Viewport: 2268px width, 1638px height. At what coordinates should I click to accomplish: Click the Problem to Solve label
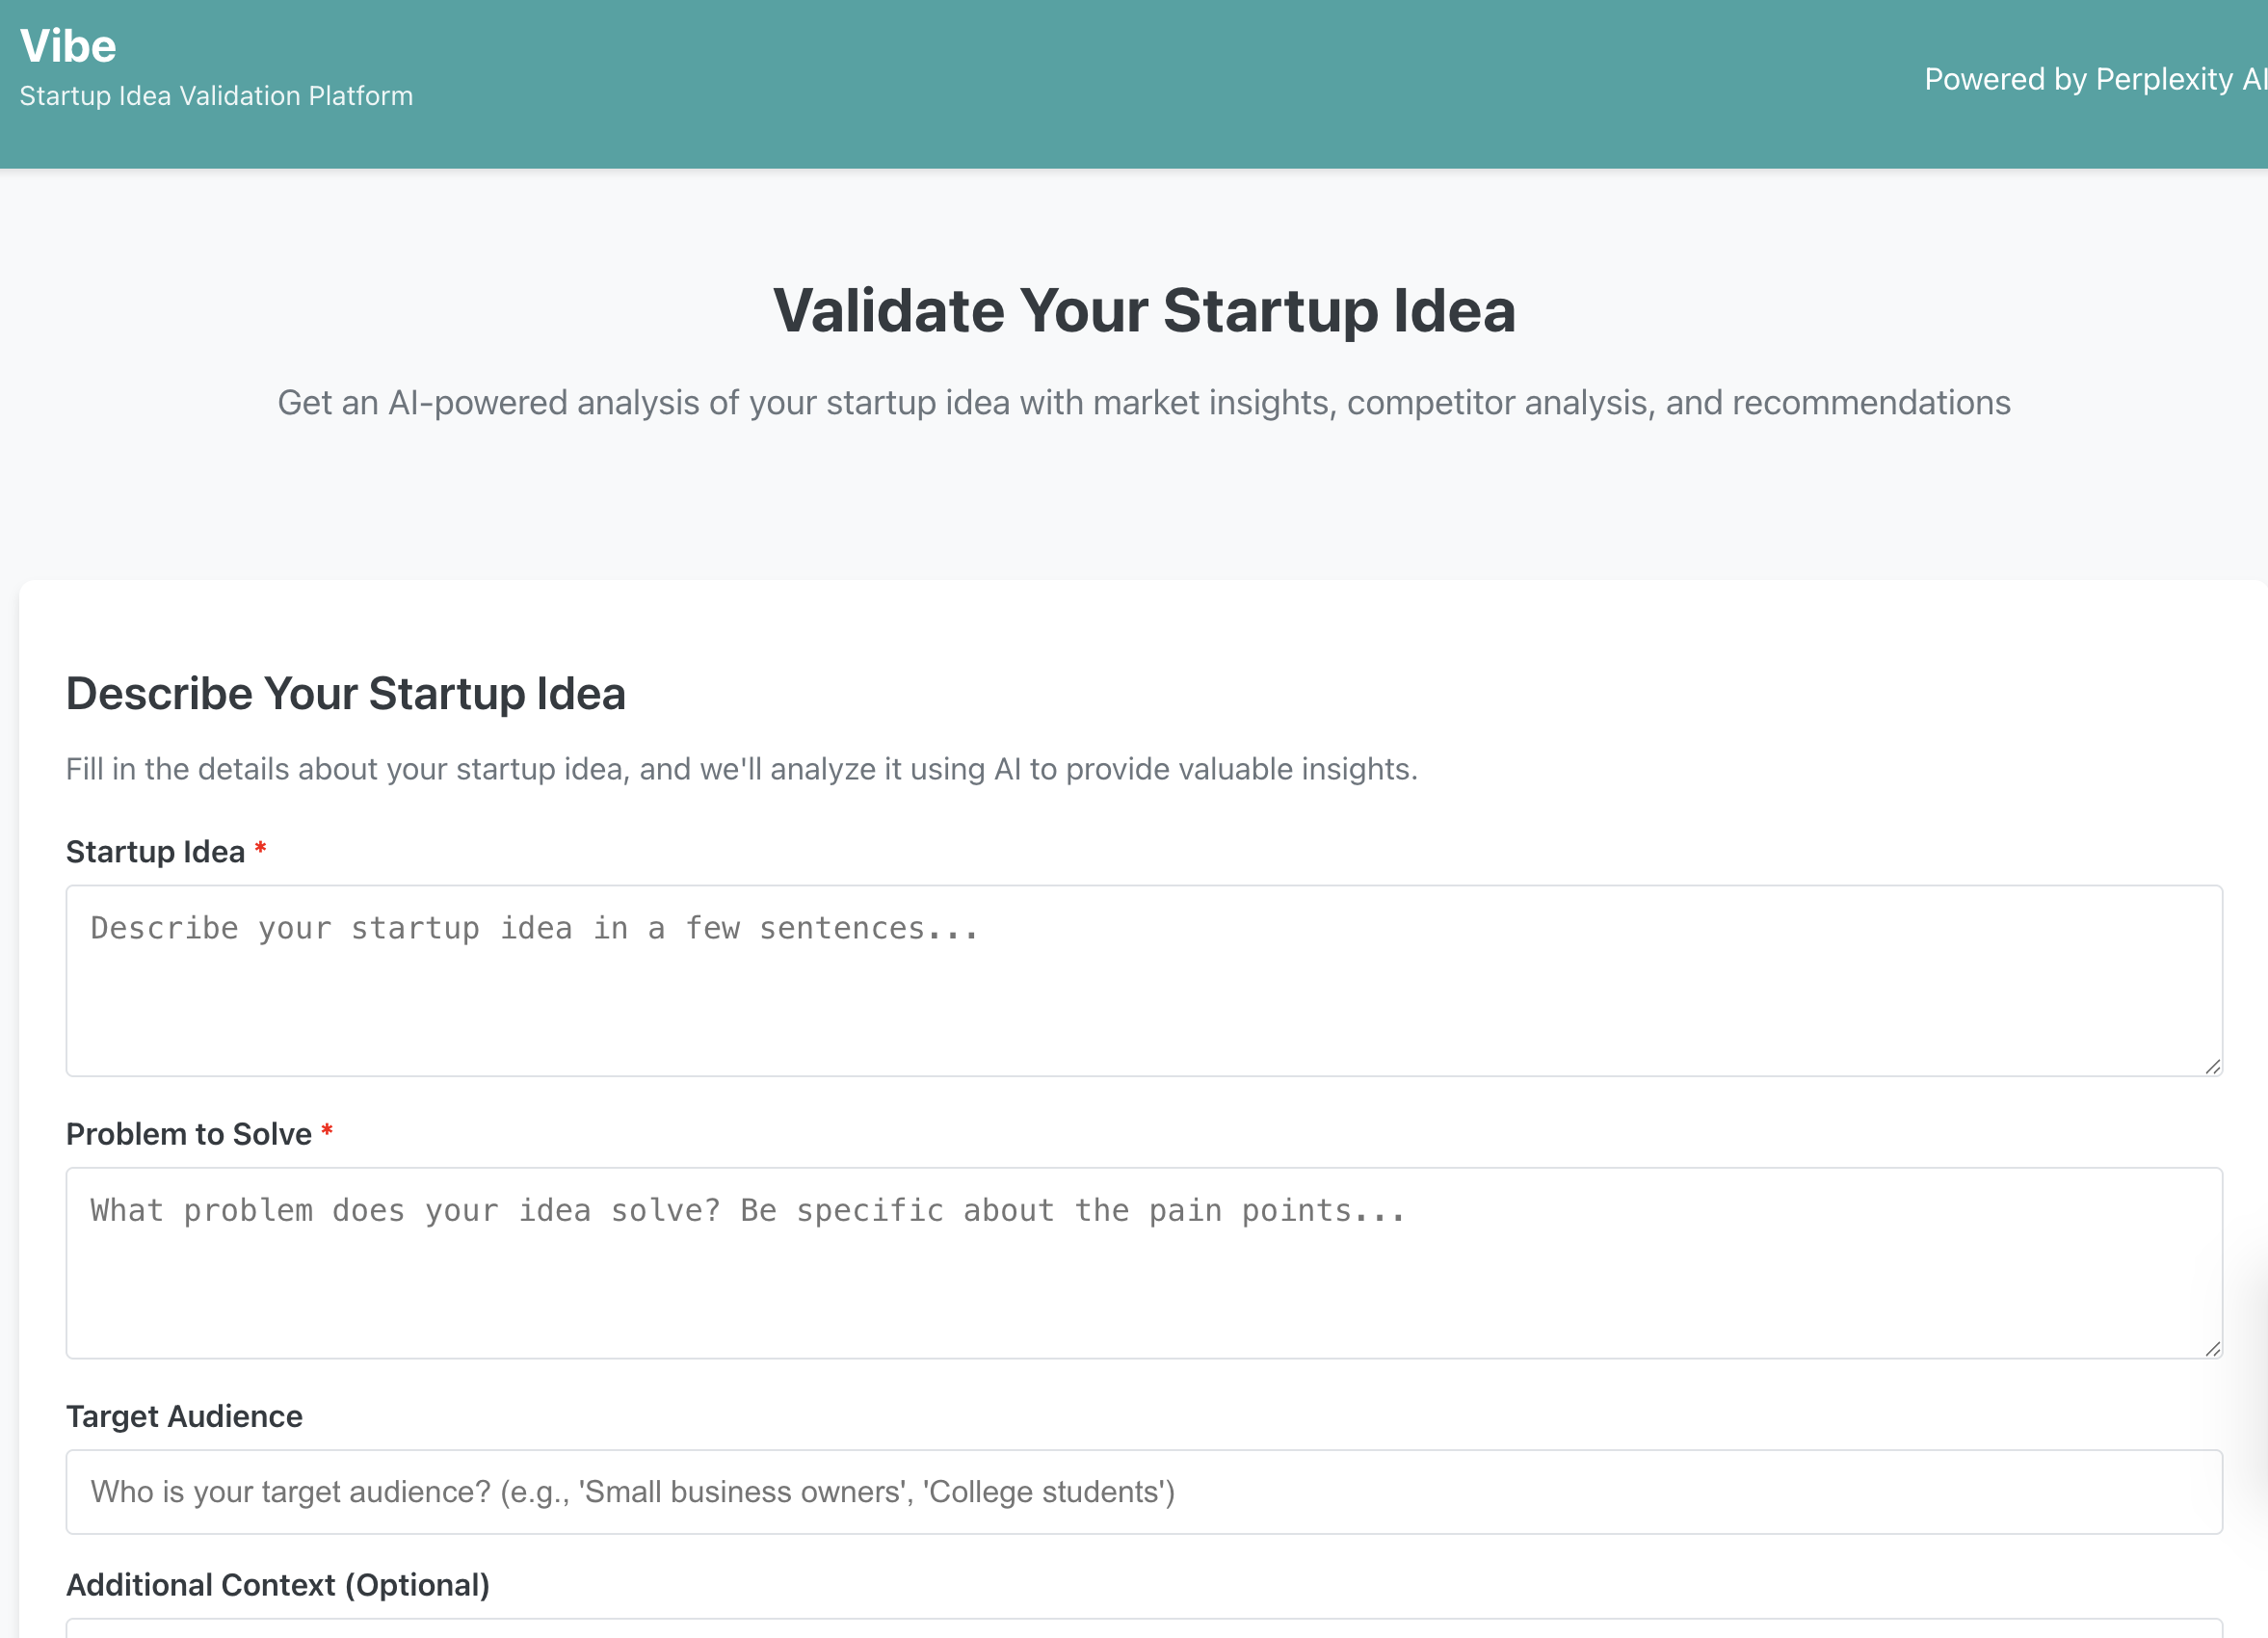point(190,1133)
